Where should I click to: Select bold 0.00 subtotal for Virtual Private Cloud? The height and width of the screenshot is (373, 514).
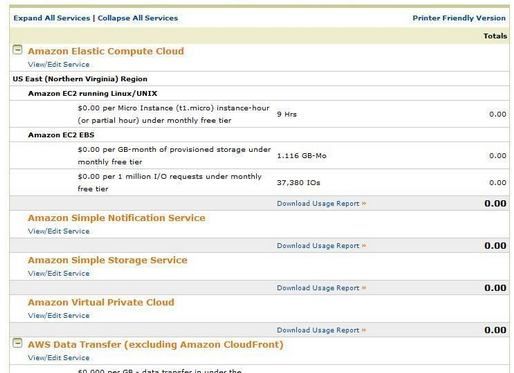coord(495,330)
